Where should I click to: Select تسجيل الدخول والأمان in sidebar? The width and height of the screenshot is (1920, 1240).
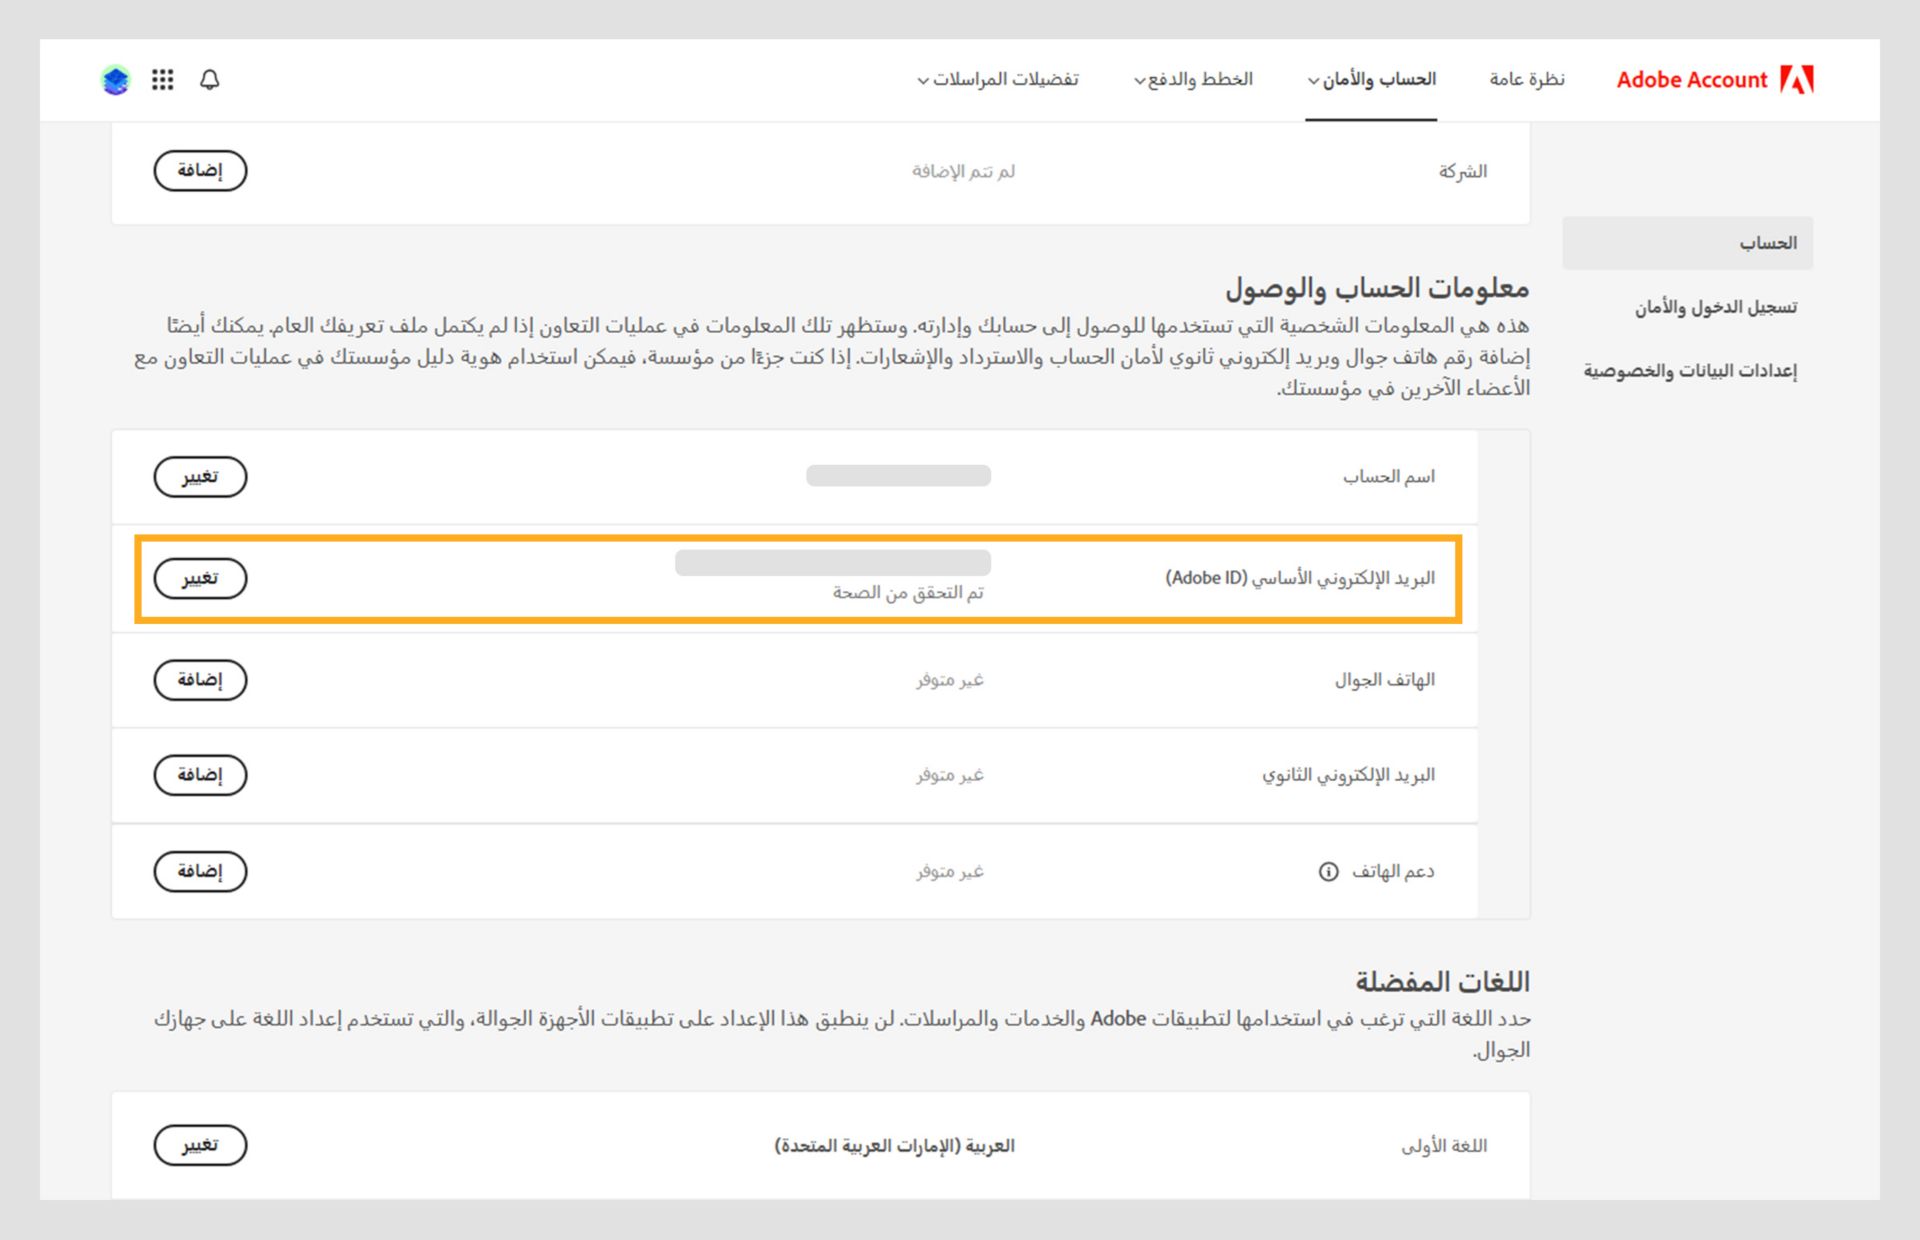point(1715,307)
